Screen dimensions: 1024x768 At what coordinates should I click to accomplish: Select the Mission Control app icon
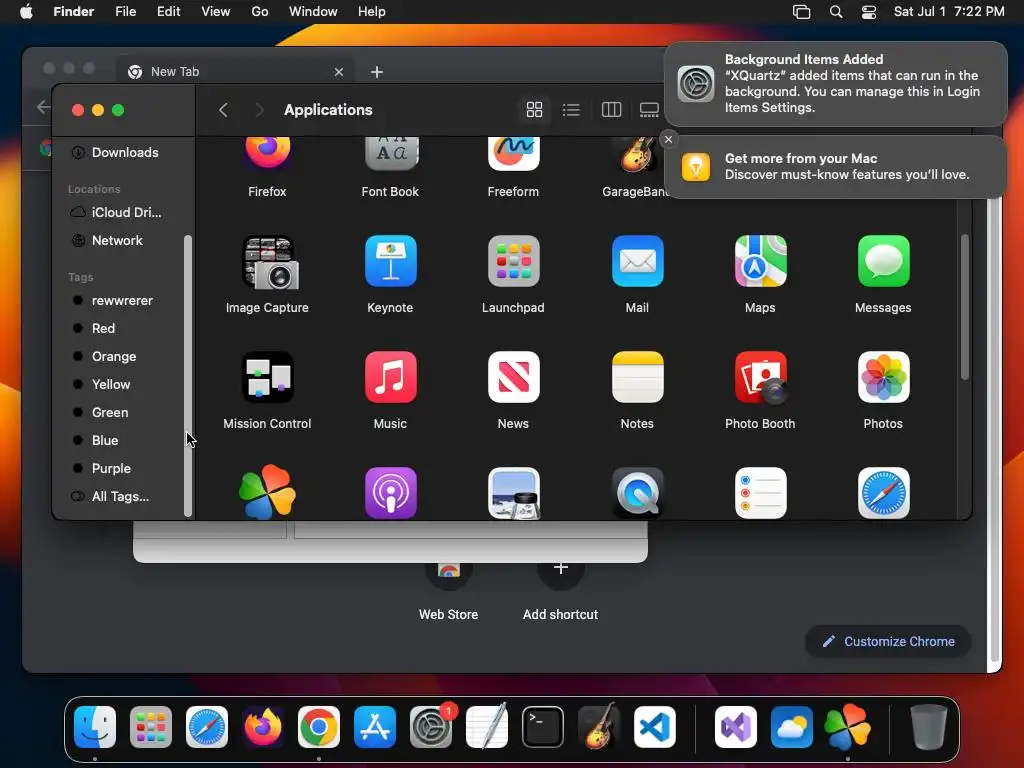pyautogui.click(x=267, y=377)
